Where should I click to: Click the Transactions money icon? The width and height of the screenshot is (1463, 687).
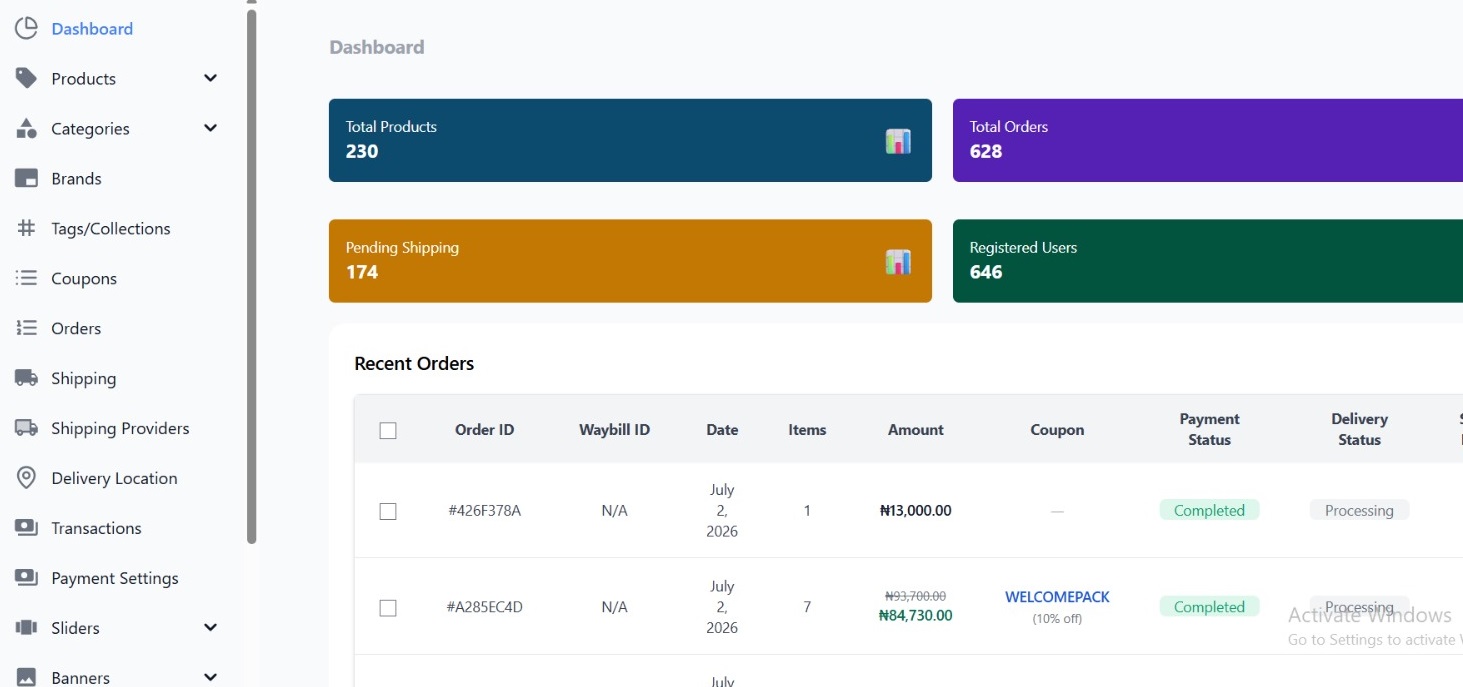[x=26, y=528]
